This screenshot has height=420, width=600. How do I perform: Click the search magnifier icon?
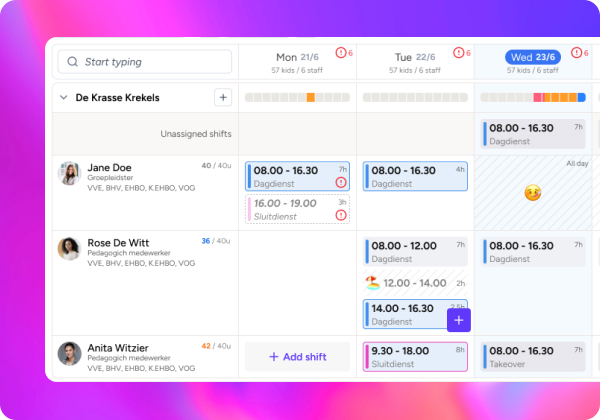click(x=72, y=62)
